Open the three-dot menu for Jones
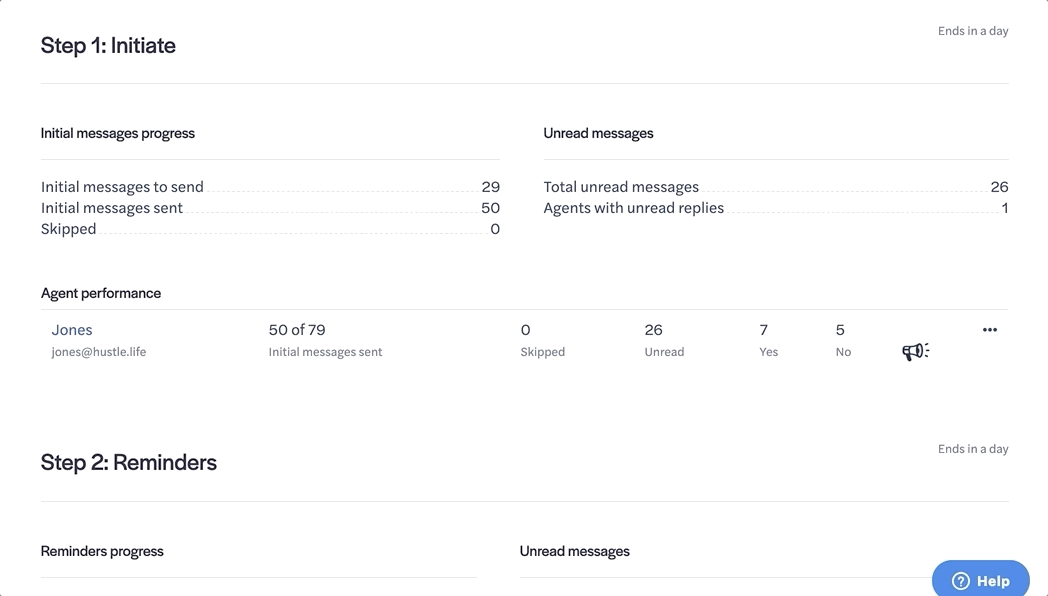The width and height of the screenshot is (1048, 596). click(990, 330)
